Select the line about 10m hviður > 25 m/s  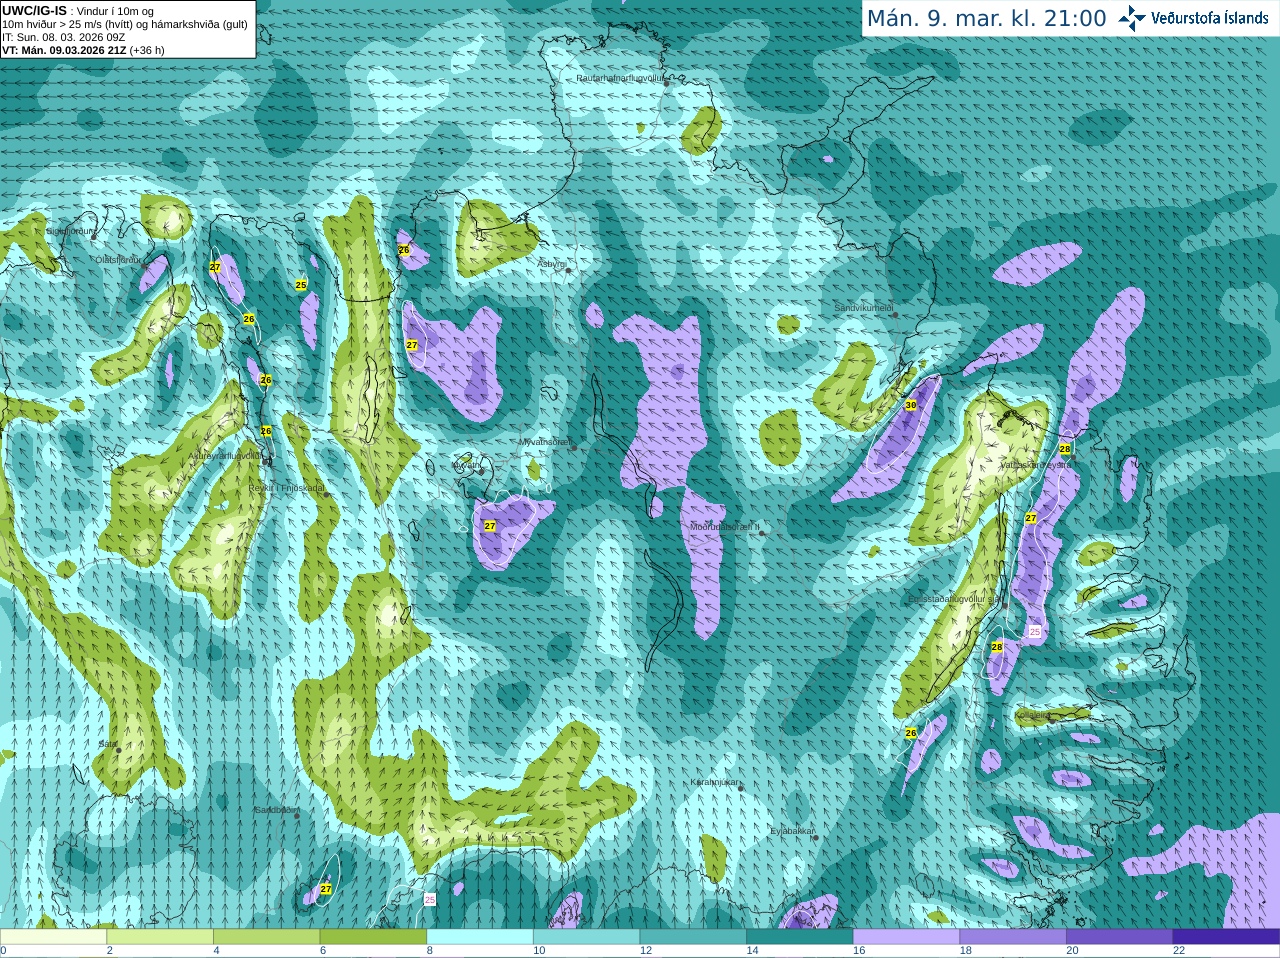[x=125, y=24]
